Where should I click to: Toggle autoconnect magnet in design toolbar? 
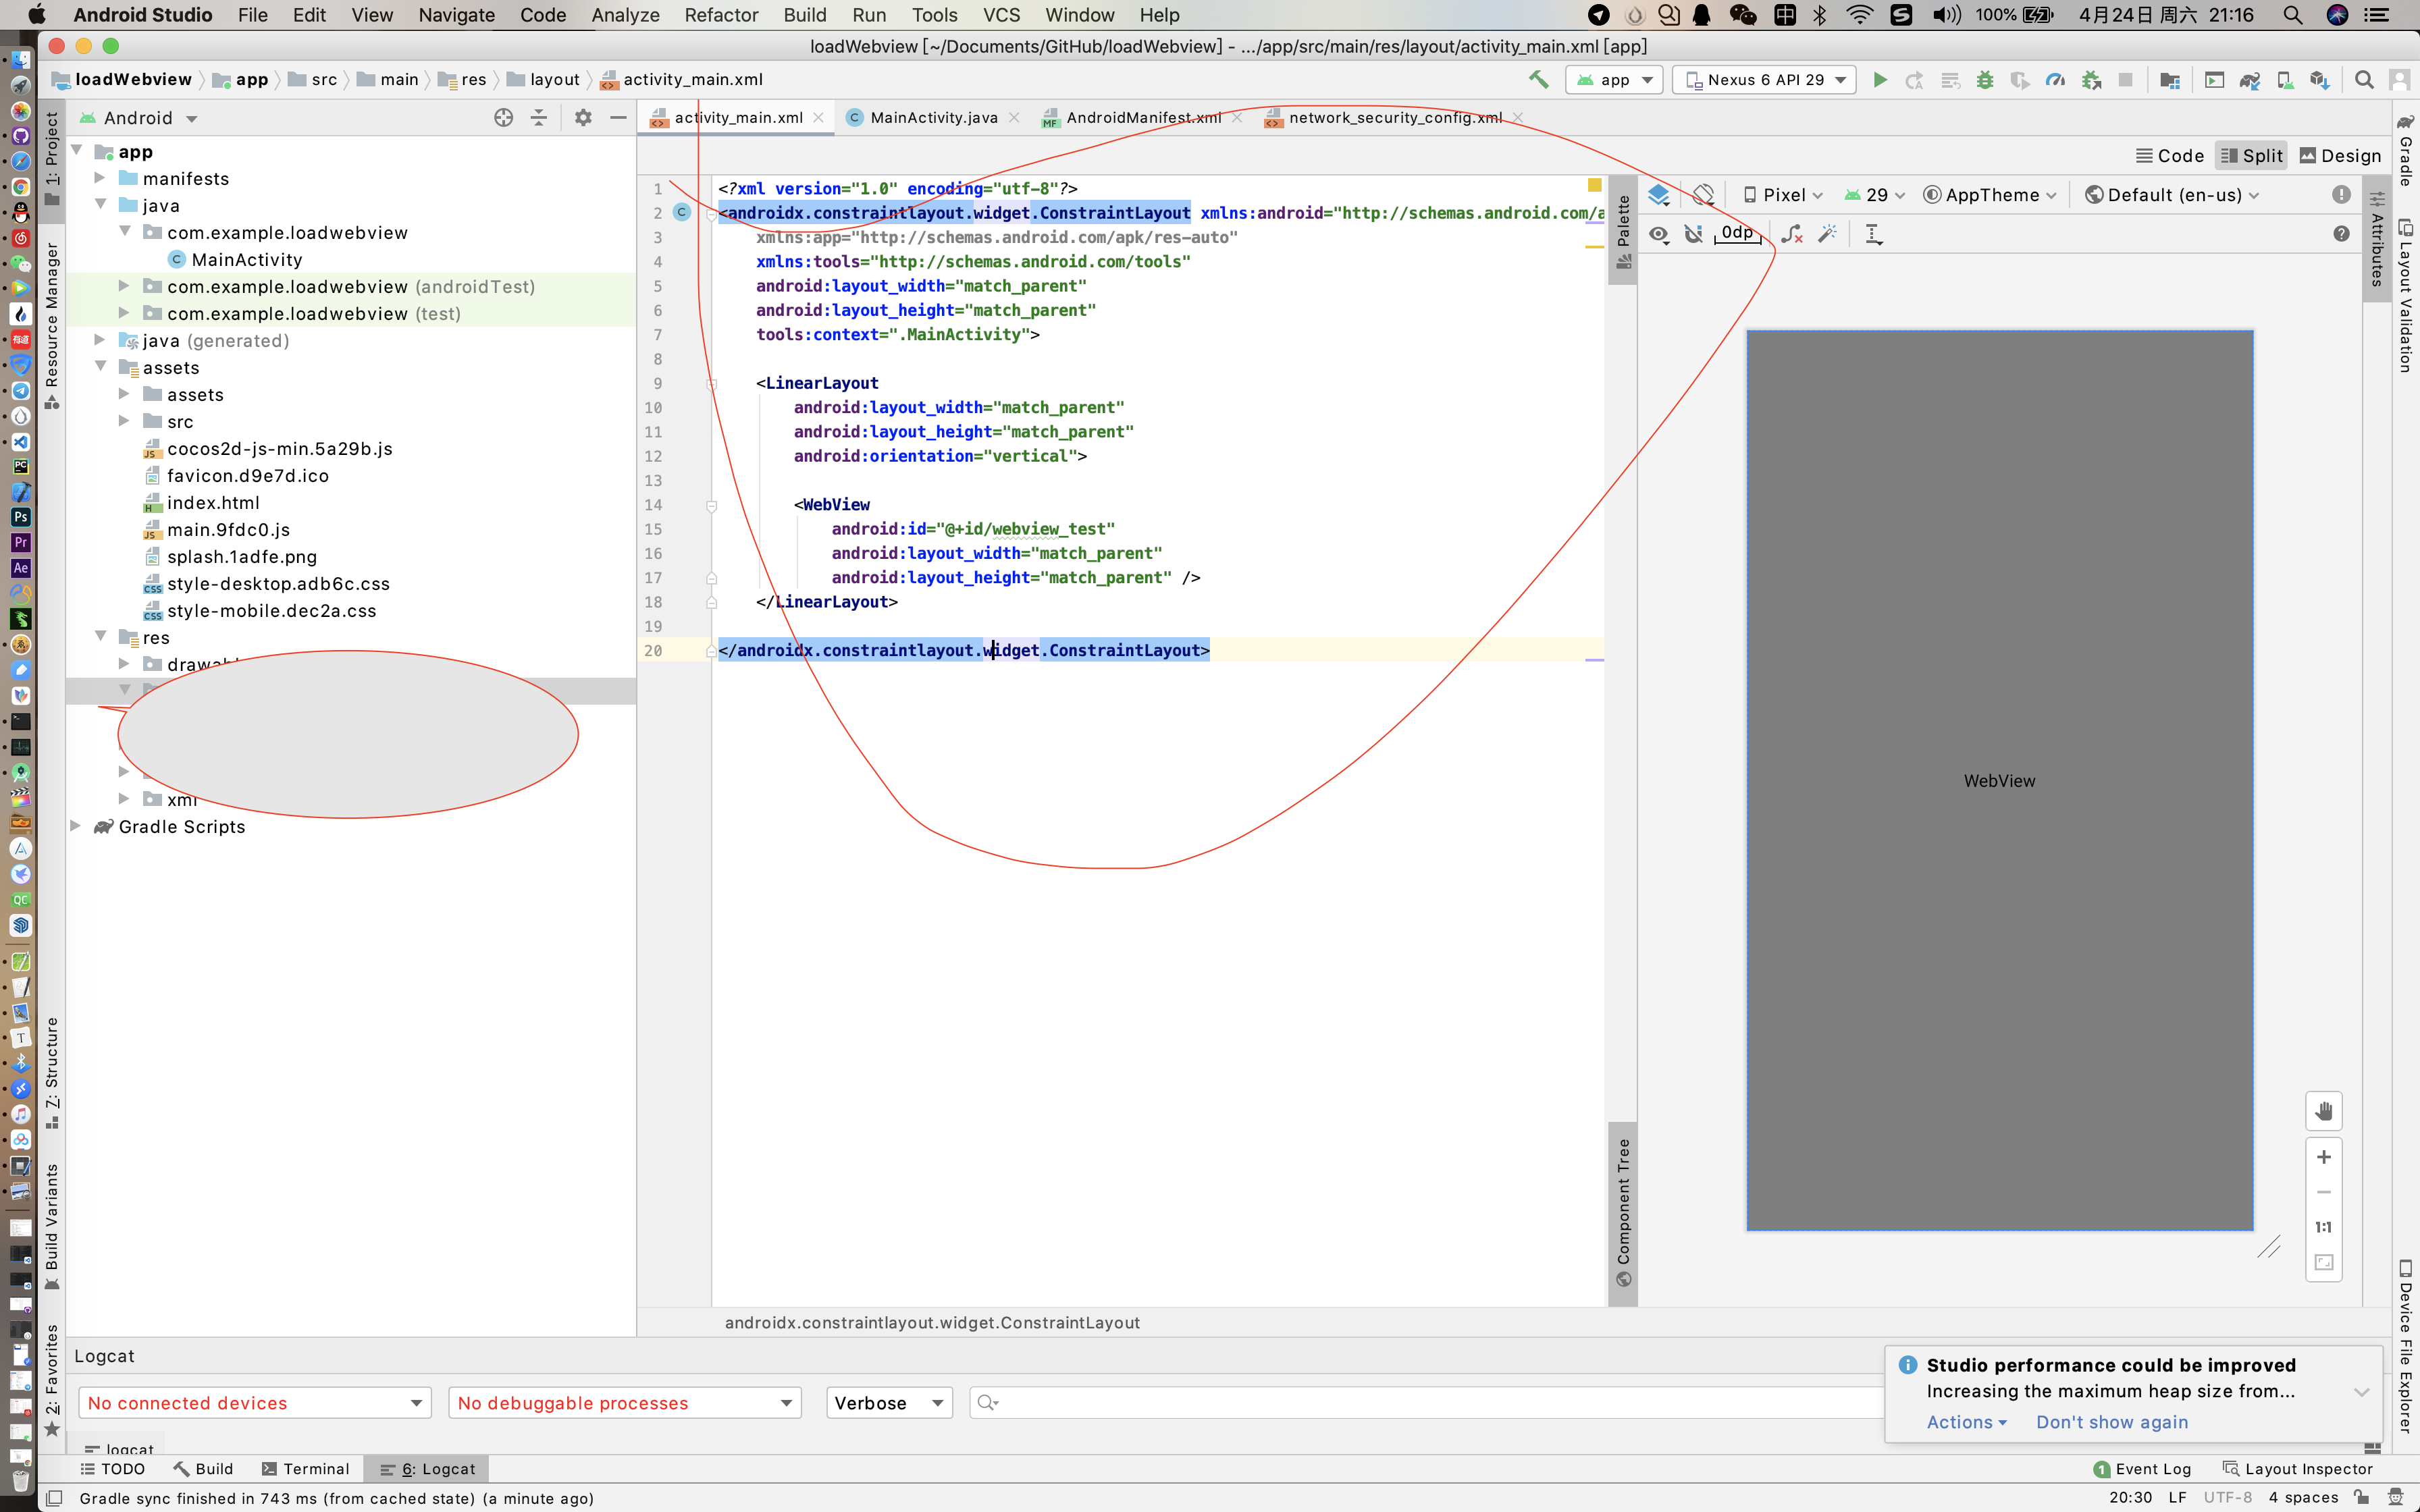pos(1693,234)
